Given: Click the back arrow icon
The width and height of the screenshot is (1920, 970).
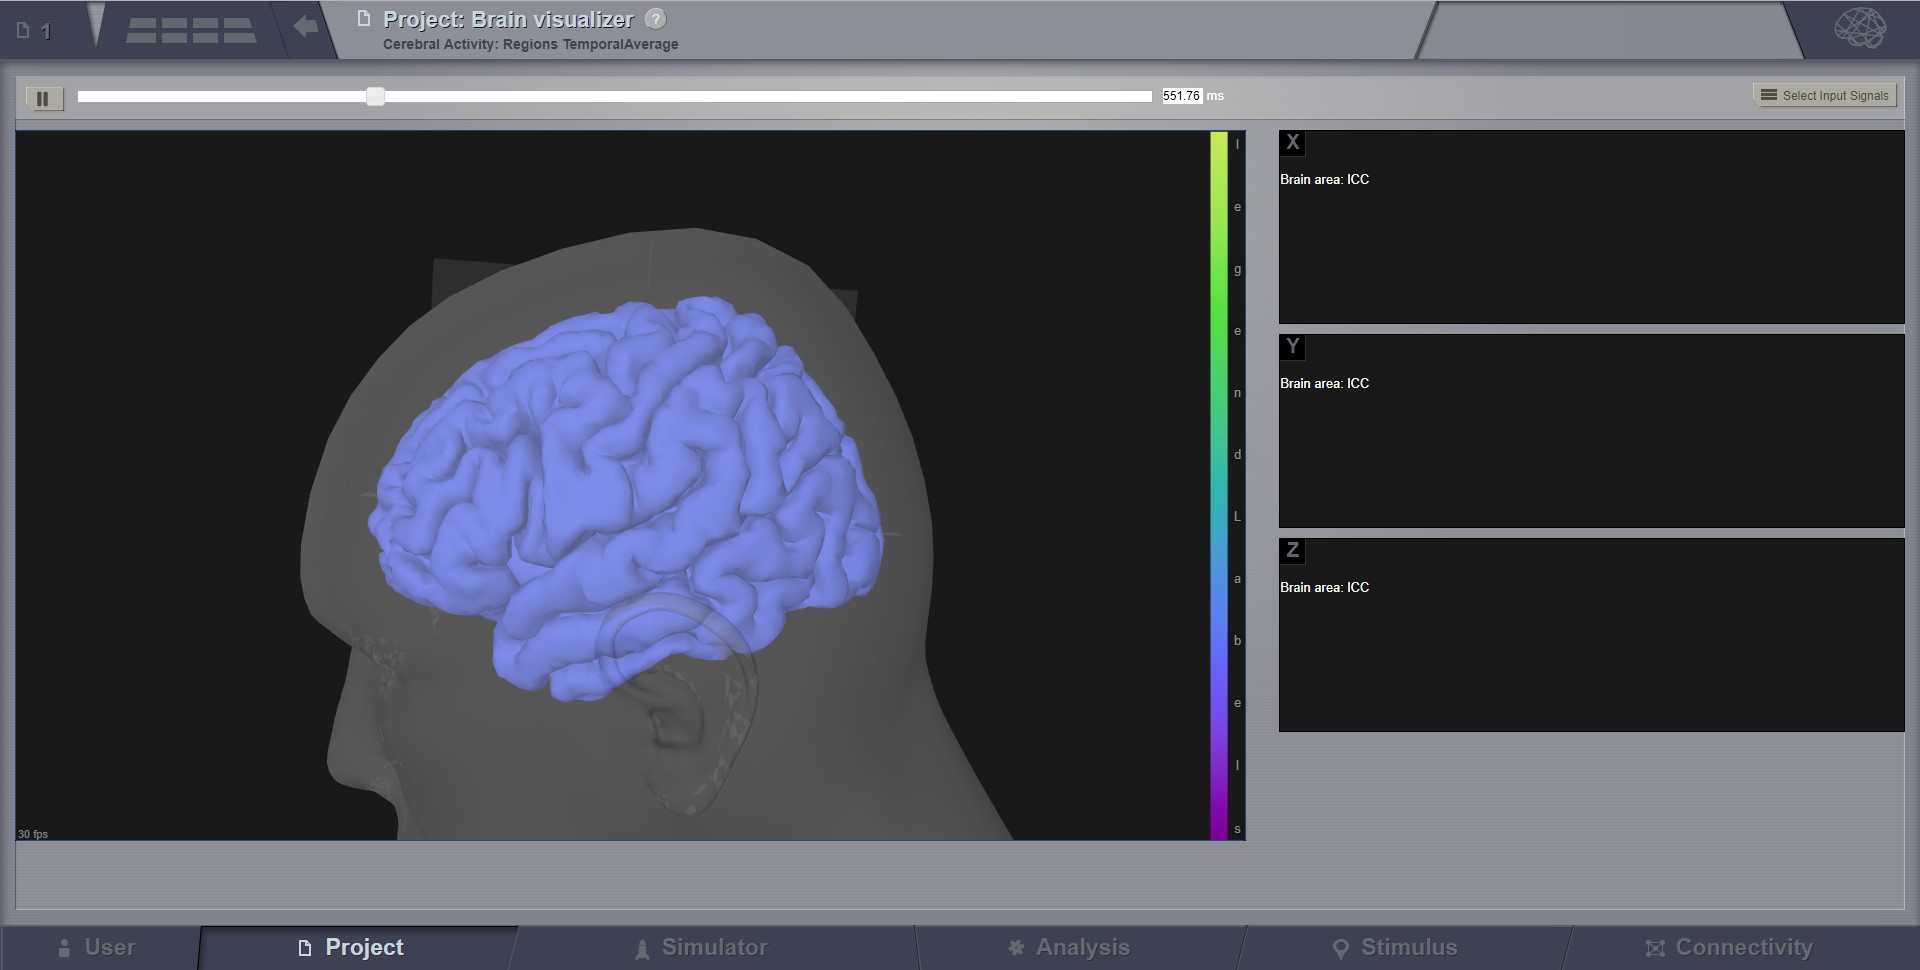Looking at the screenshot, I should pyautogui.click(x=306, y=27).
